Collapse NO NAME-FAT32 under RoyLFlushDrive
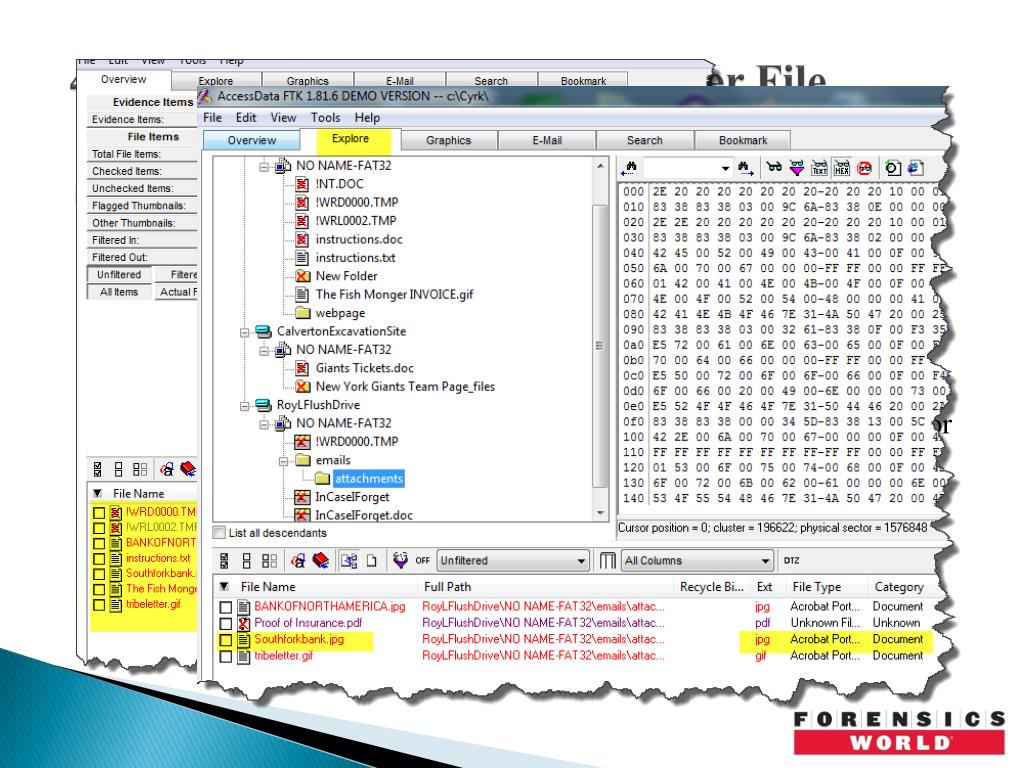 coord(263,424)
